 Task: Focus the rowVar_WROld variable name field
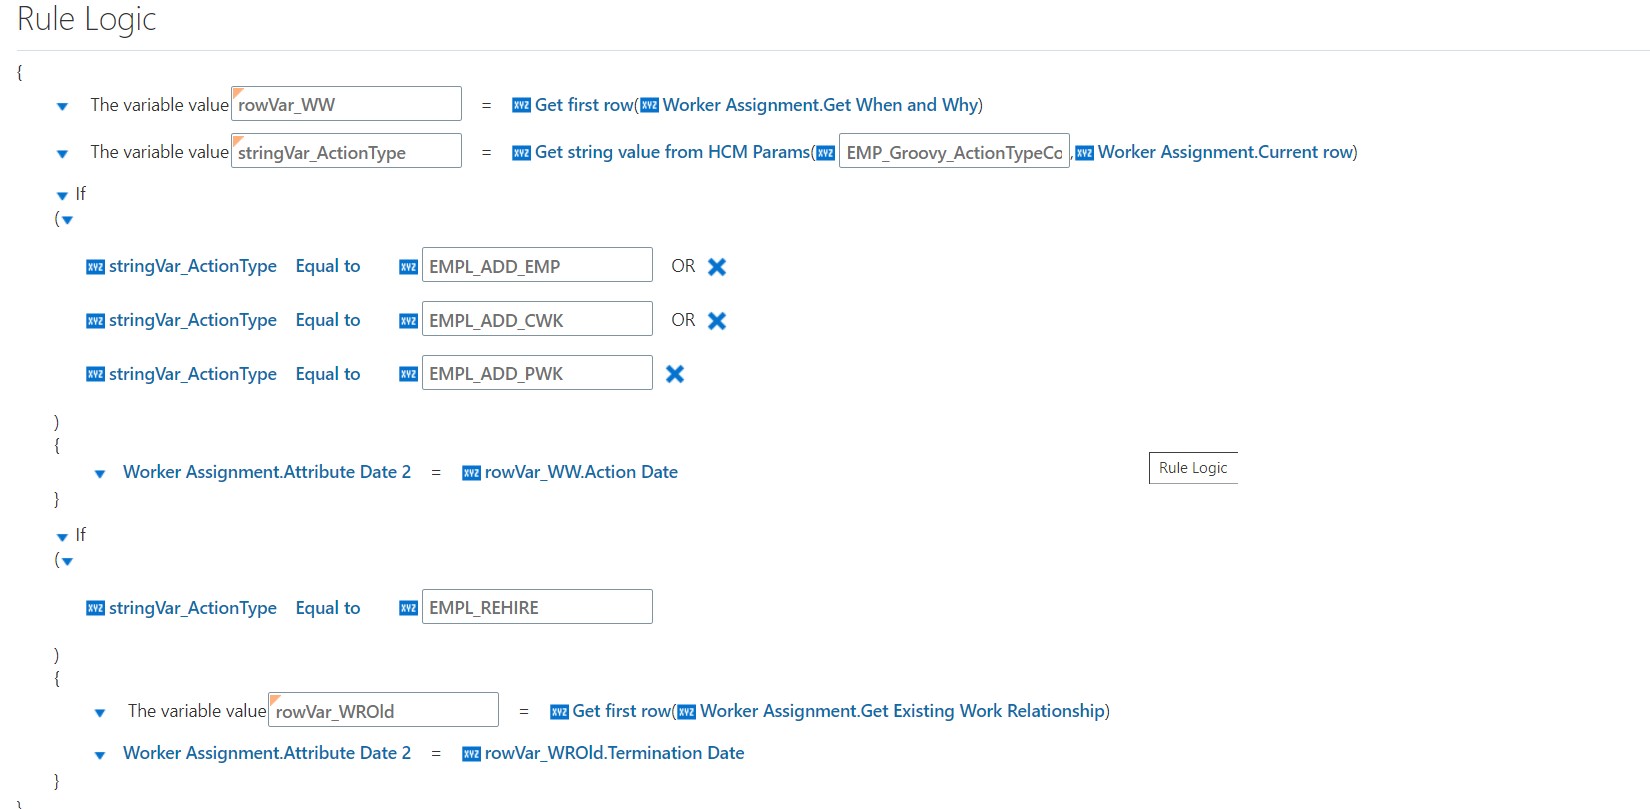click(x=383, y=710)
